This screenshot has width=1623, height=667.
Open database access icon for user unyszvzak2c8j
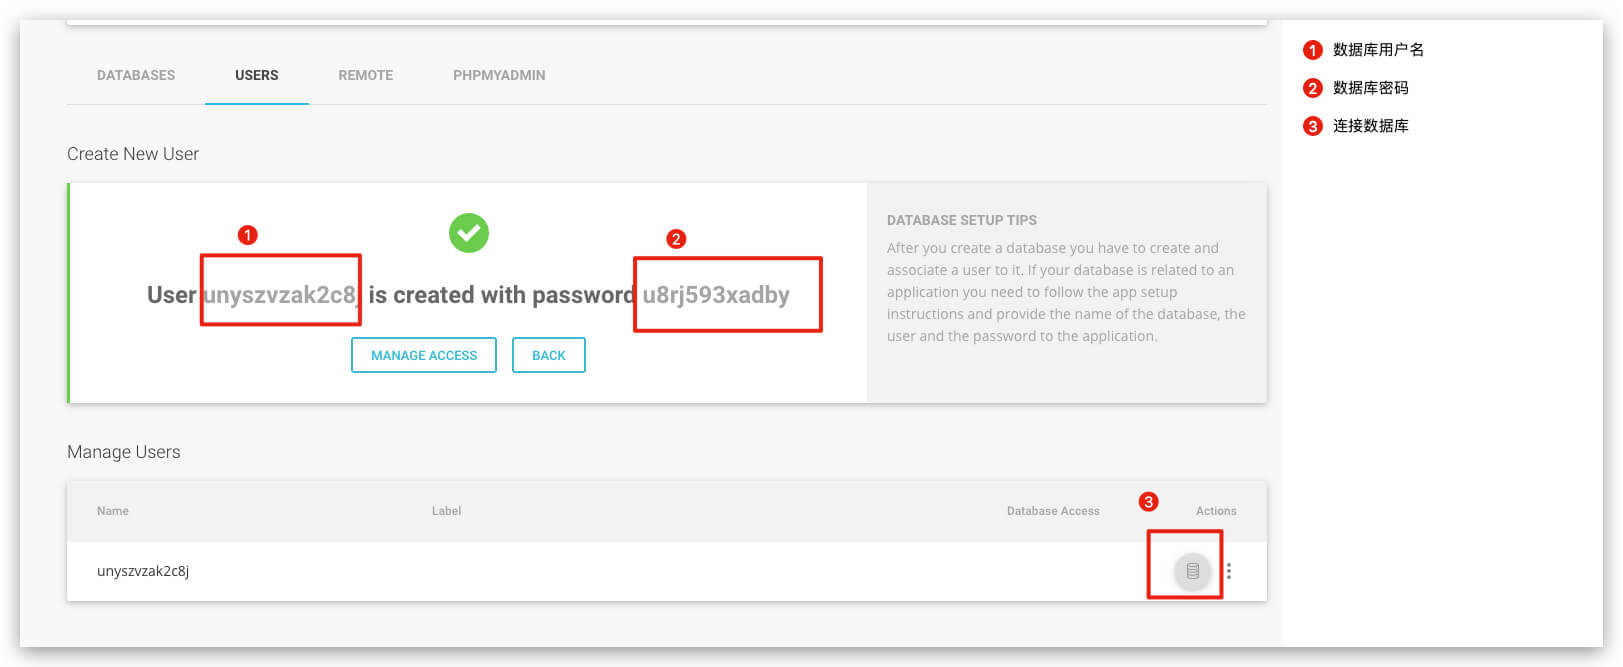1192,571
